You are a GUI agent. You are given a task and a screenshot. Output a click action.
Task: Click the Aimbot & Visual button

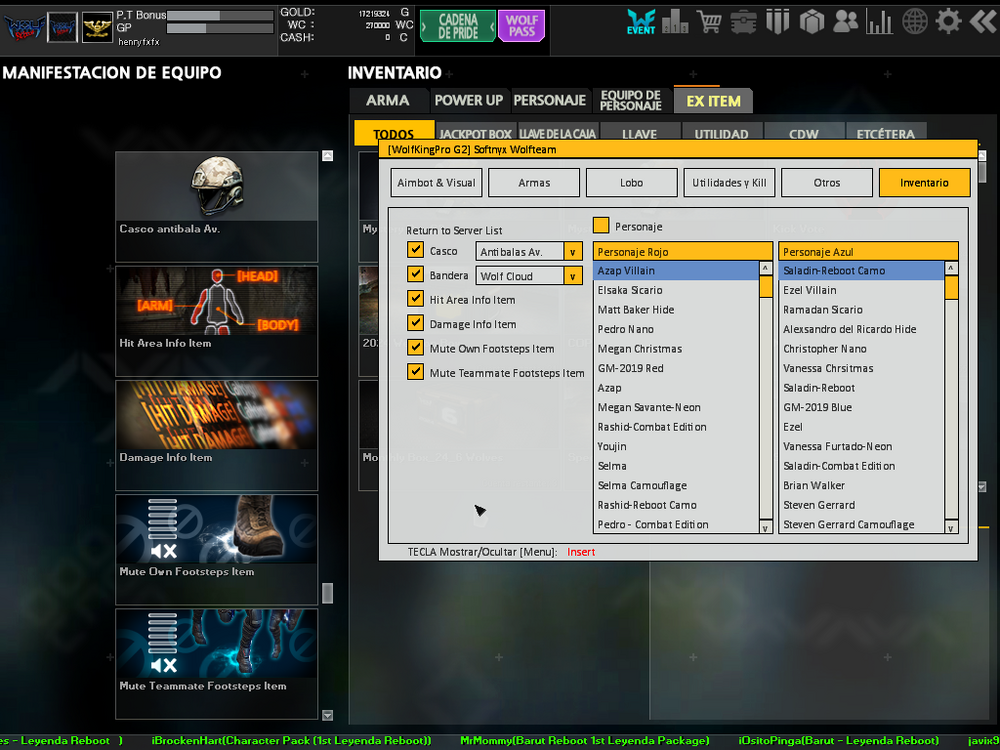(x=437, y=183)
